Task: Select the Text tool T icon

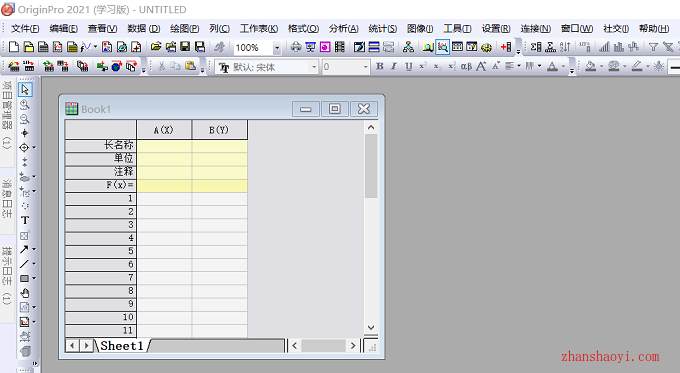Action: pos(25,220)
